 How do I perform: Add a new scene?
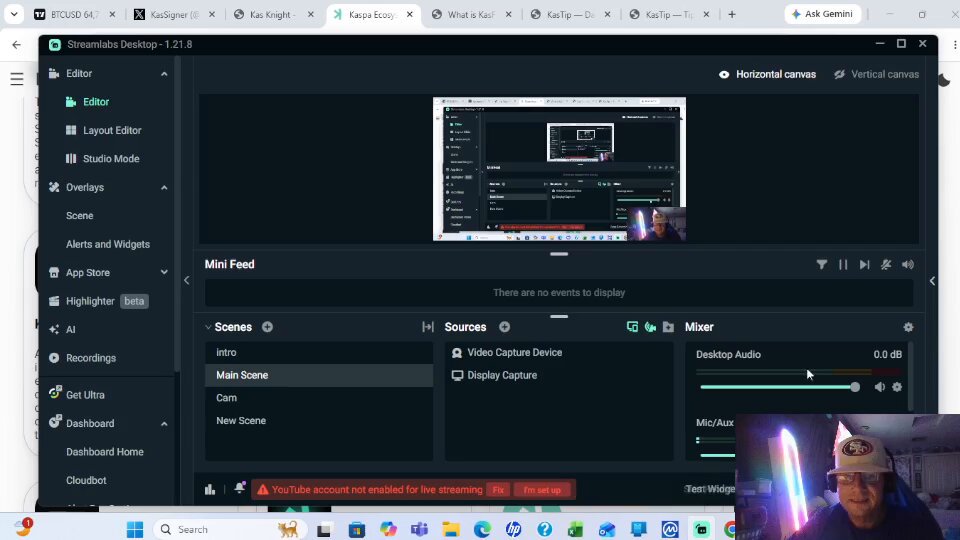click(268, 327)
